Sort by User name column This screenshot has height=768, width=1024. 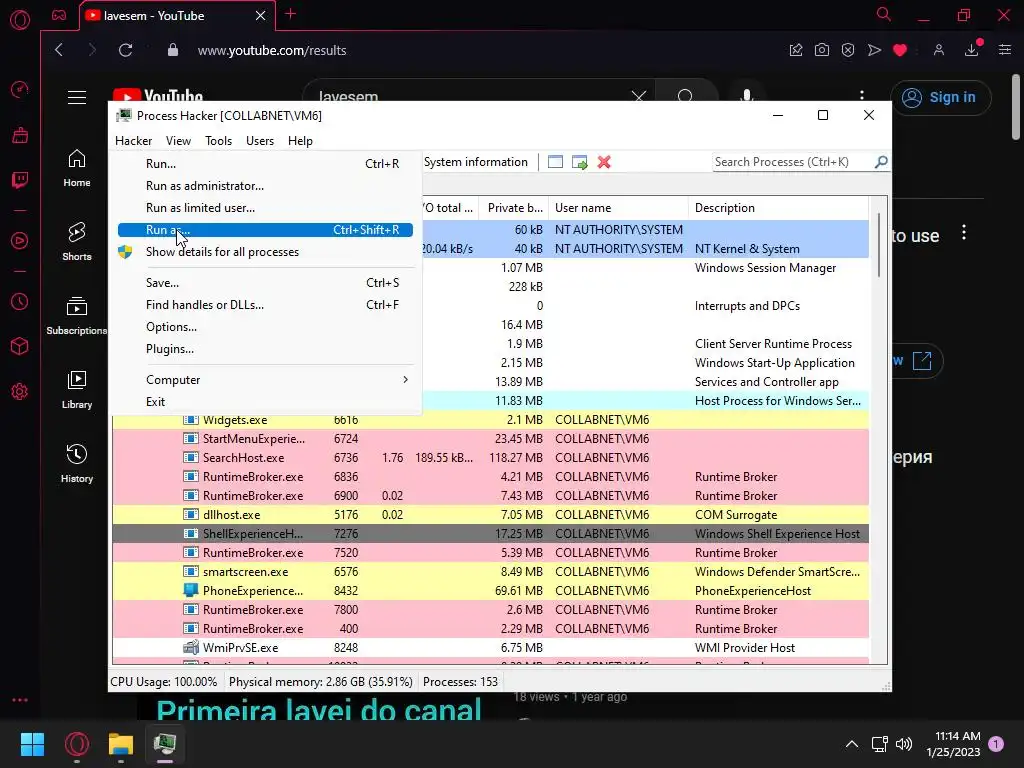click(x=618, y=208)
